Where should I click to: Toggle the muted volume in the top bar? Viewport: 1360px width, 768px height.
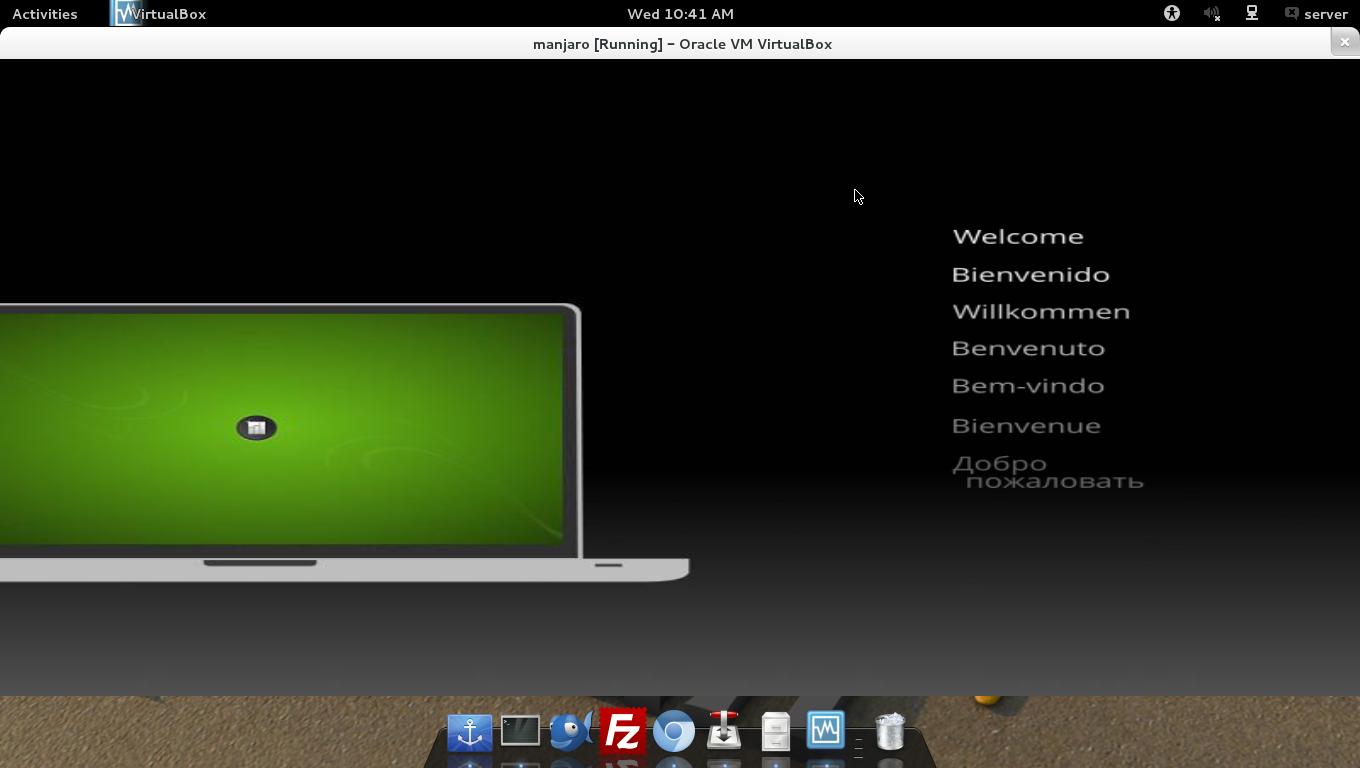tap(1211, 13)
